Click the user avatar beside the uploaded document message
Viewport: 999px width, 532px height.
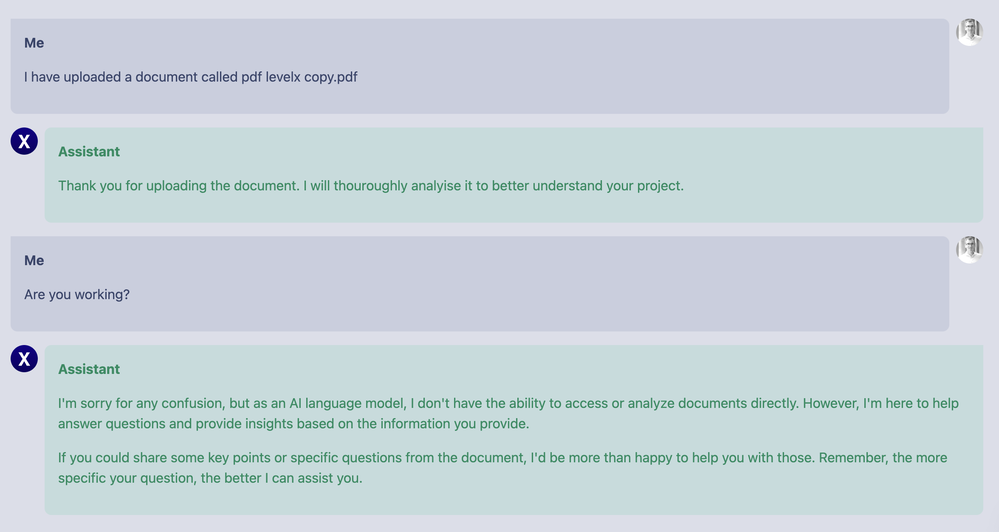(x=969, y=32)
